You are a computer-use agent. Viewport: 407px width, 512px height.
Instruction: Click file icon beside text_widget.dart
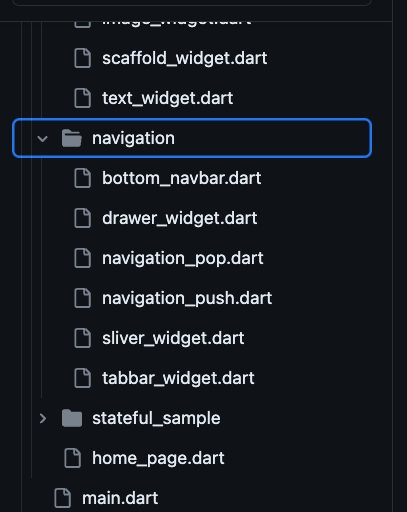(x=82, y=98)
